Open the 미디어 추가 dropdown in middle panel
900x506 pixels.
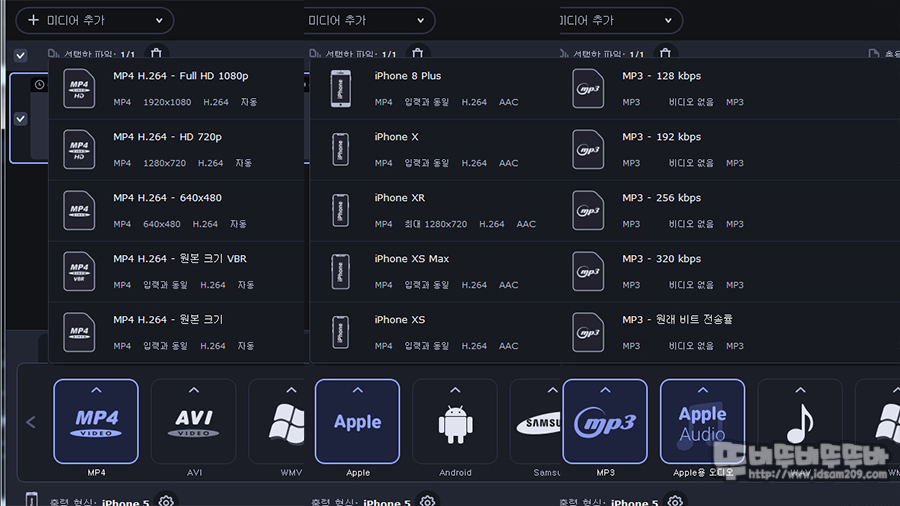pyautogui.click(x=369, y=21)
